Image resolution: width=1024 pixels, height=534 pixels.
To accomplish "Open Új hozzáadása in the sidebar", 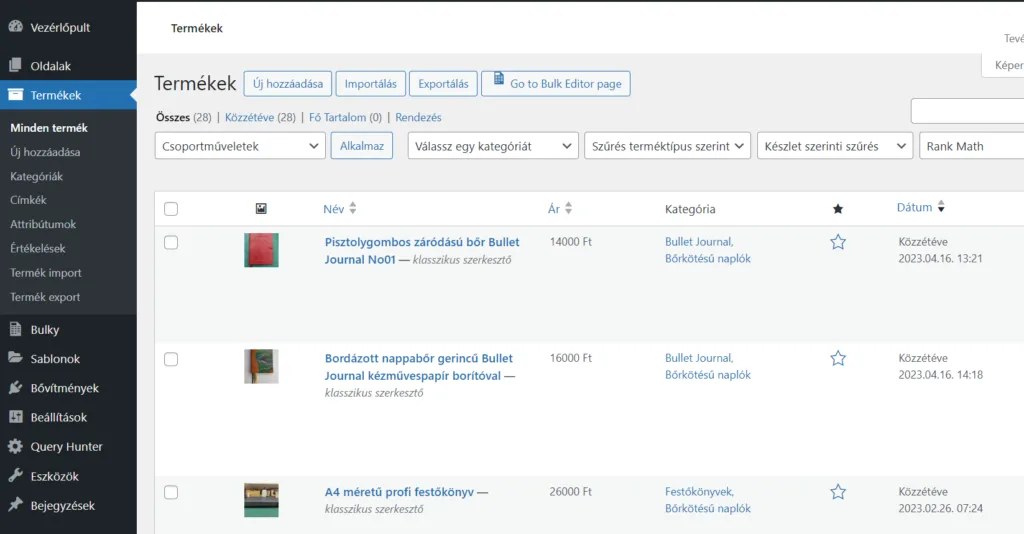I will pos(45,152).
